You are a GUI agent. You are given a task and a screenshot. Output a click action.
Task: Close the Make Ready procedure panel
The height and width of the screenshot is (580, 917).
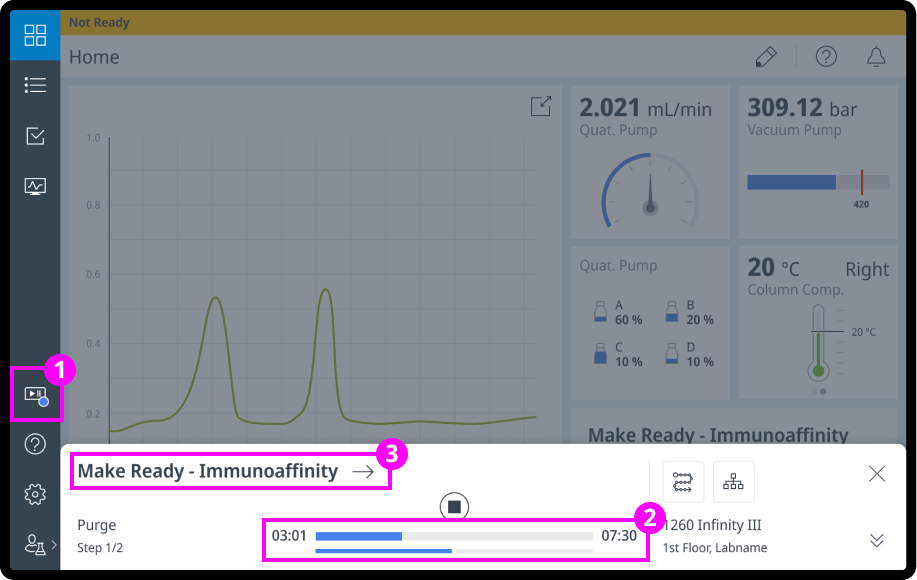tap(877, 474)
